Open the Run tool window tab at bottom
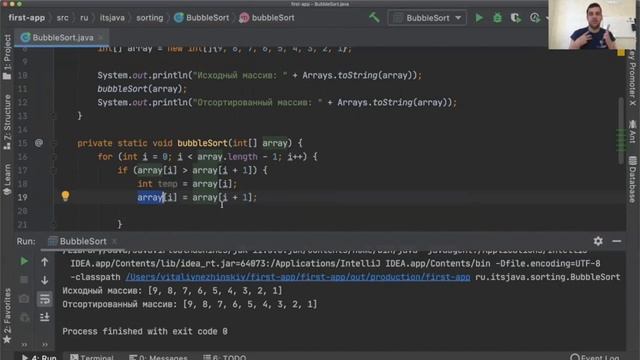The image size is (640, 360). pos(39,357)
